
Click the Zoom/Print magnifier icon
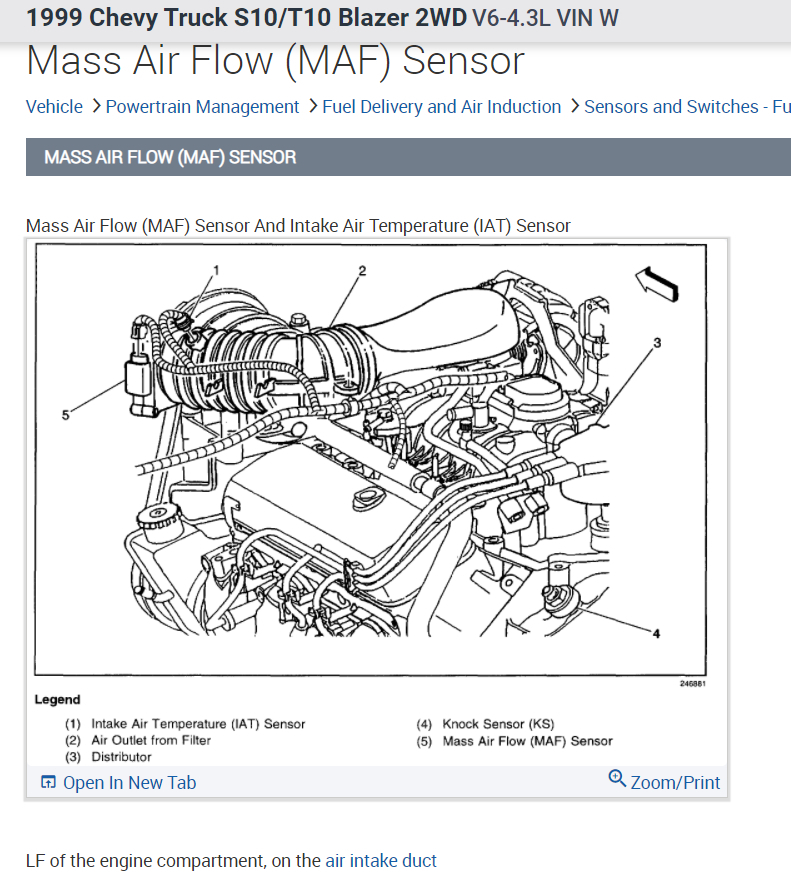[617, 778]
